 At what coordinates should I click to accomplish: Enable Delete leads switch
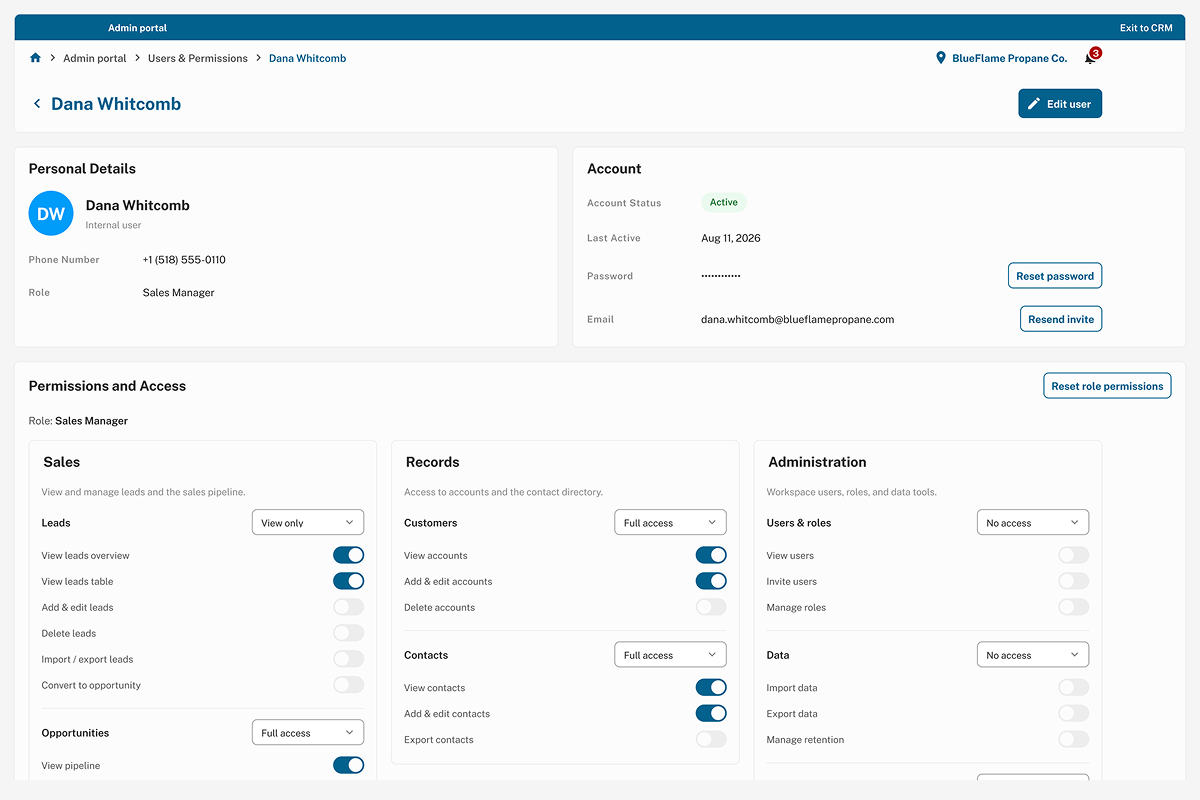349,633
